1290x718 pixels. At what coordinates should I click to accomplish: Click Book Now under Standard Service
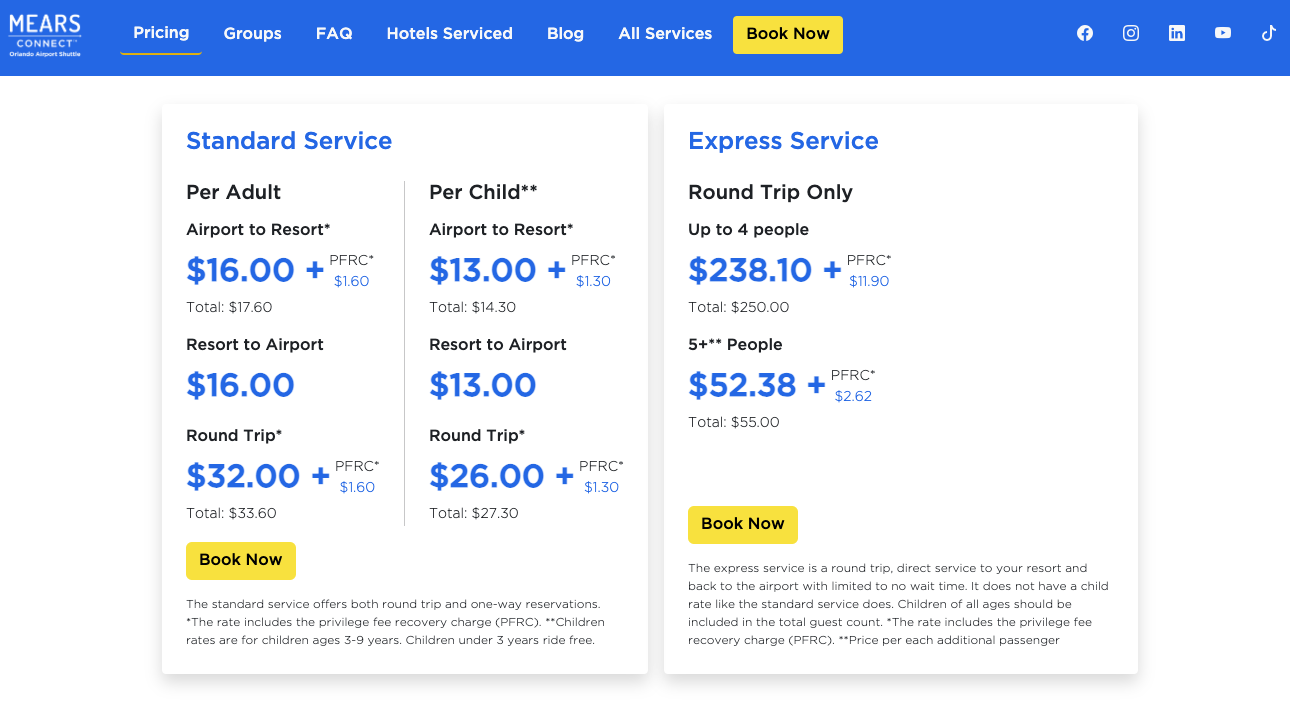point(241,560)
